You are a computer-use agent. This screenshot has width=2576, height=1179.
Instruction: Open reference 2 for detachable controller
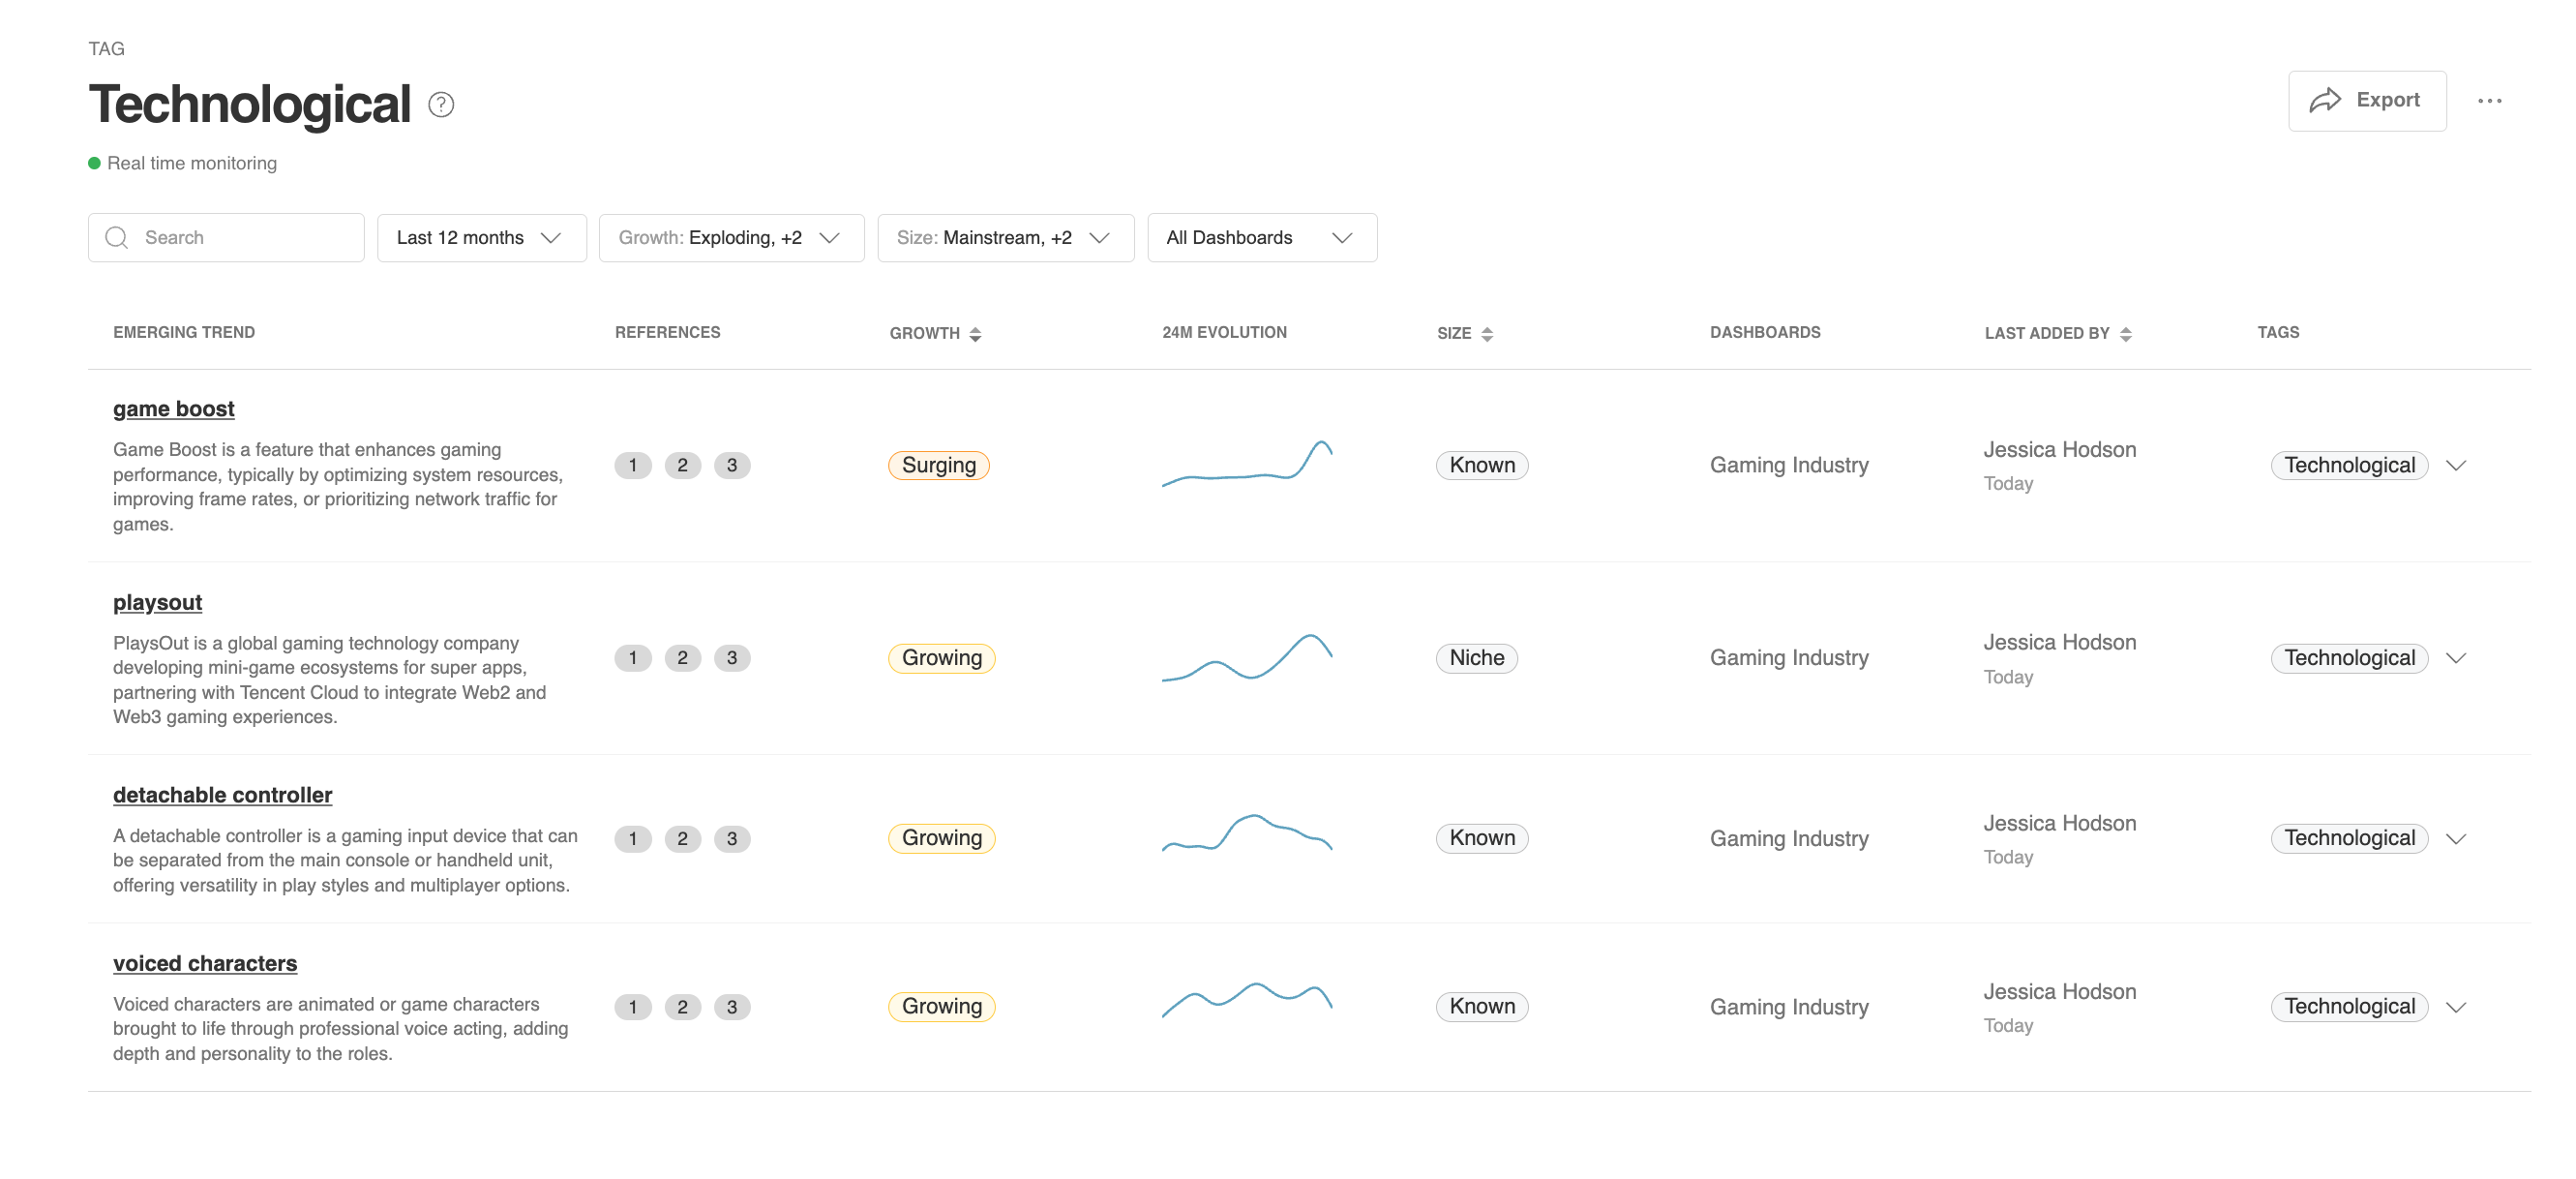[682, 838]
